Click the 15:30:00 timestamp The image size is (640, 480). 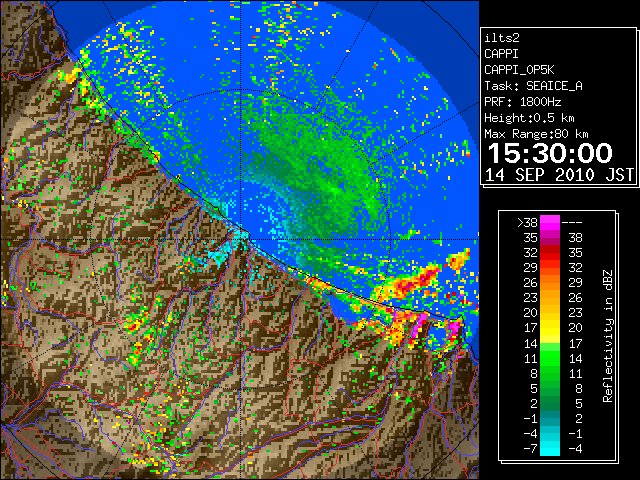pyautogui.click(x=550, y=153)
